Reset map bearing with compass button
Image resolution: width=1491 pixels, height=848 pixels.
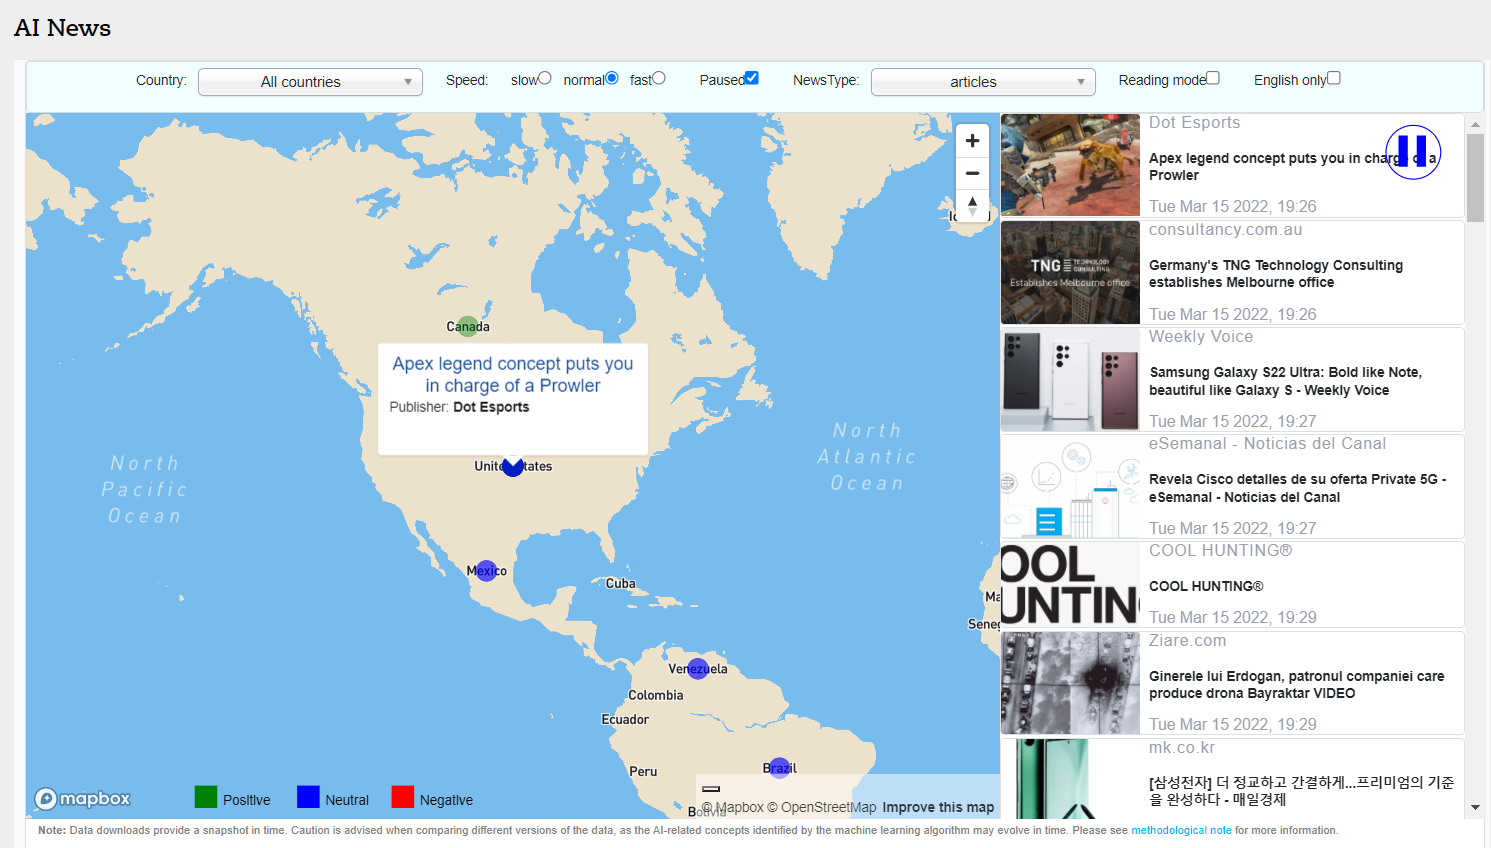pos(972,205)
